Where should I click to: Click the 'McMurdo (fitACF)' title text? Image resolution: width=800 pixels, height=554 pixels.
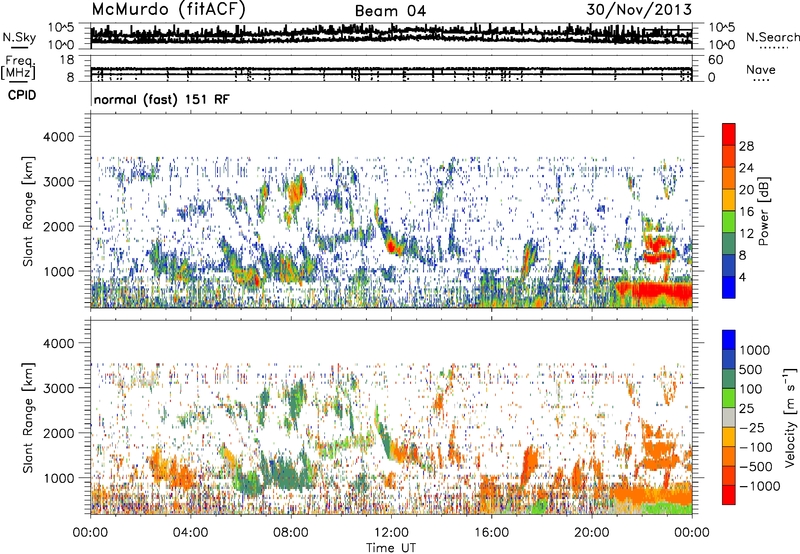coord(168,10)
